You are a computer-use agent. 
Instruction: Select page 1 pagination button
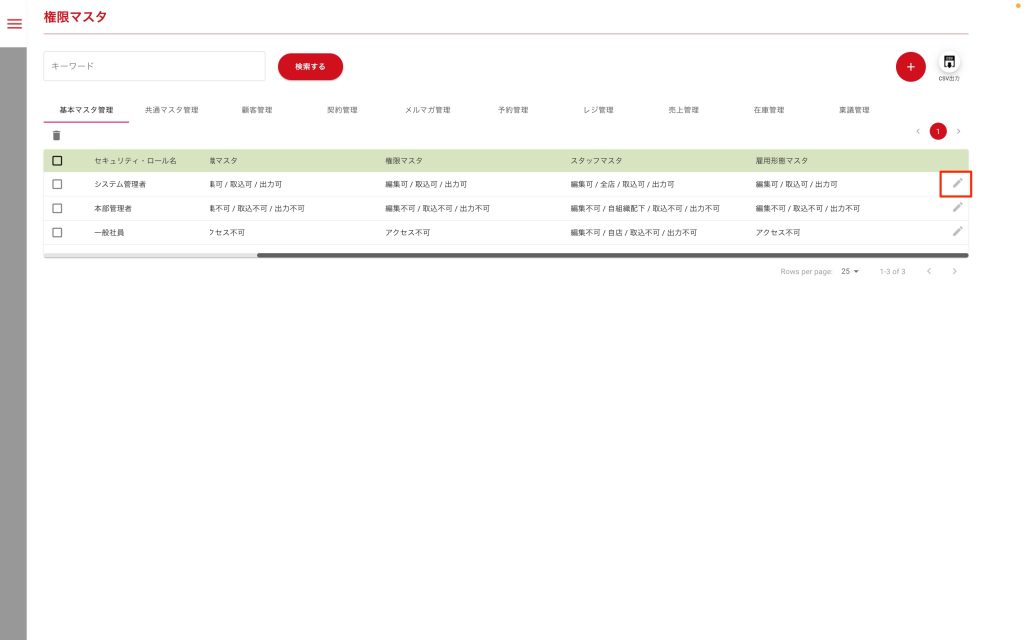coord(938,131)
